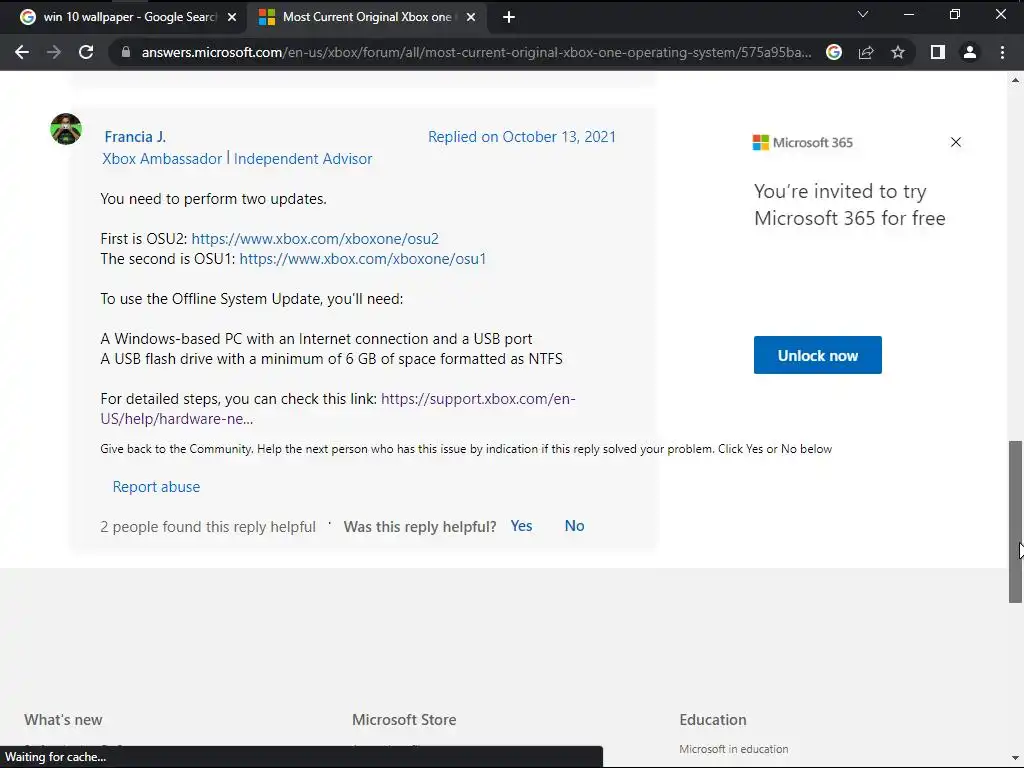Open the Chrome three-dot menu
Image resolution: width=1024 pixels, height=768 pixels.
click(1002, 52)
